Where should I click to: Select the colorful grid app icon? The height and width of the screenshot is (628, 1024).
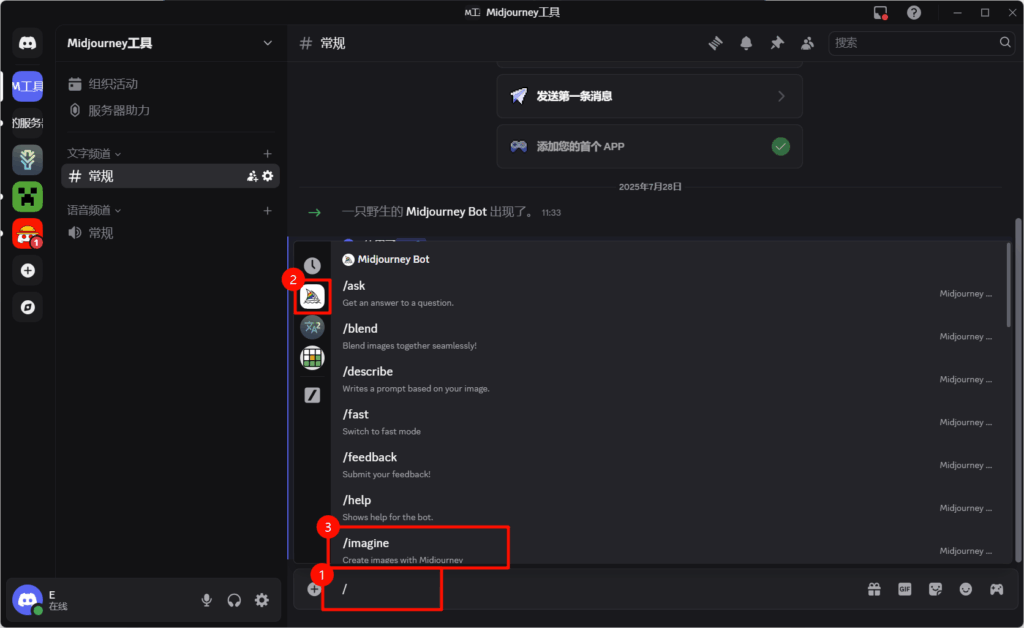312,358
